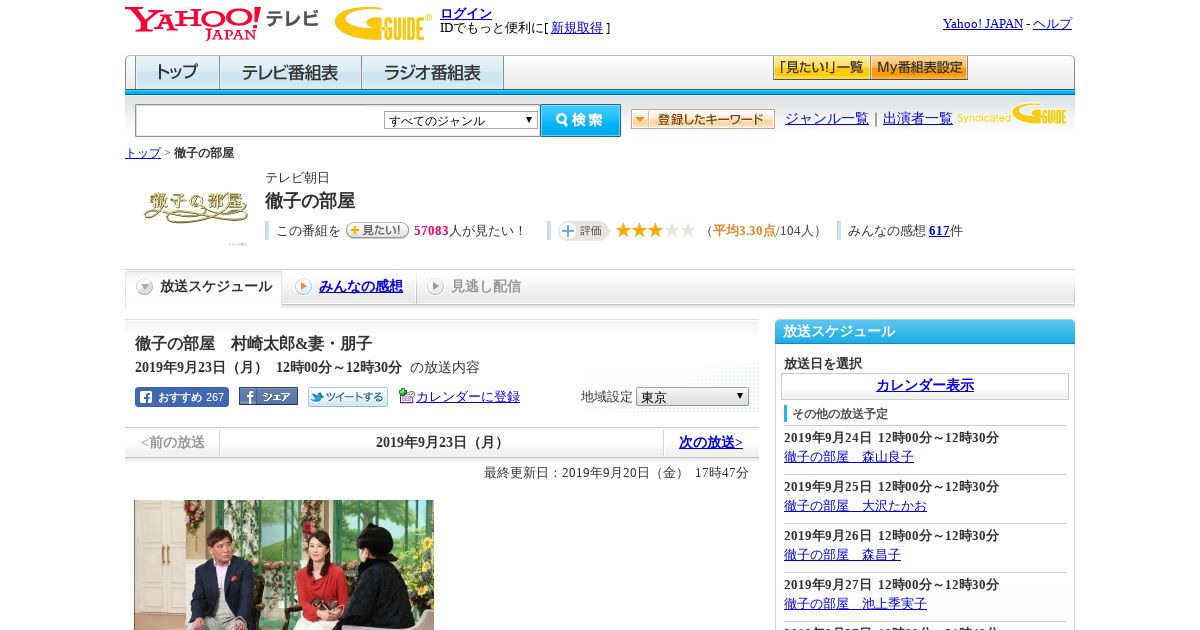Viewport: 1200px width, 630px height.
Task: Focus the program search input field
Action: 260,120
